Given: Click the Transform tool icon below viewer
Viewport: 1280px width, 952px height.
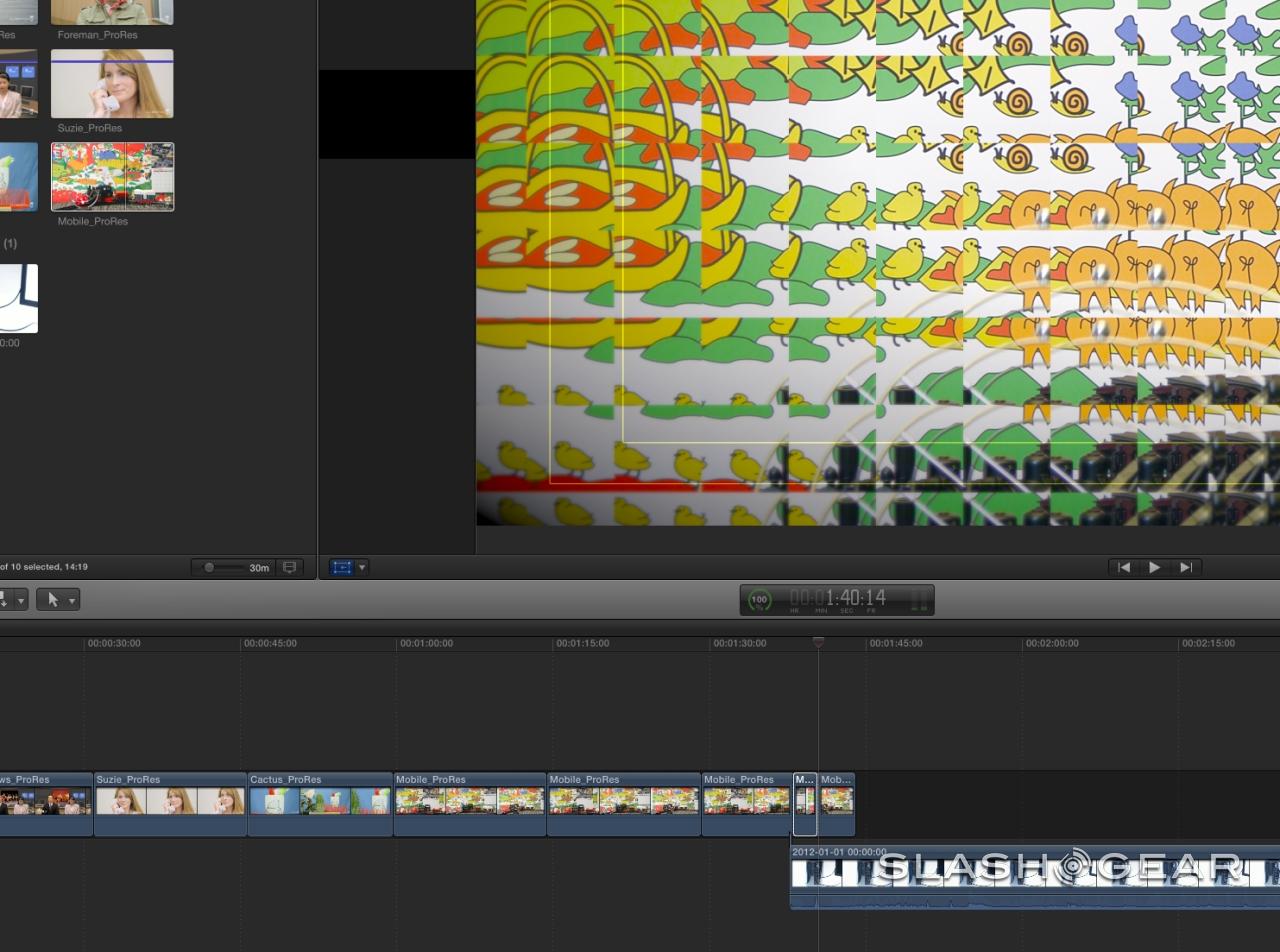Looking at the screenshot, I should pyautogui.click(x=342, y=567).
